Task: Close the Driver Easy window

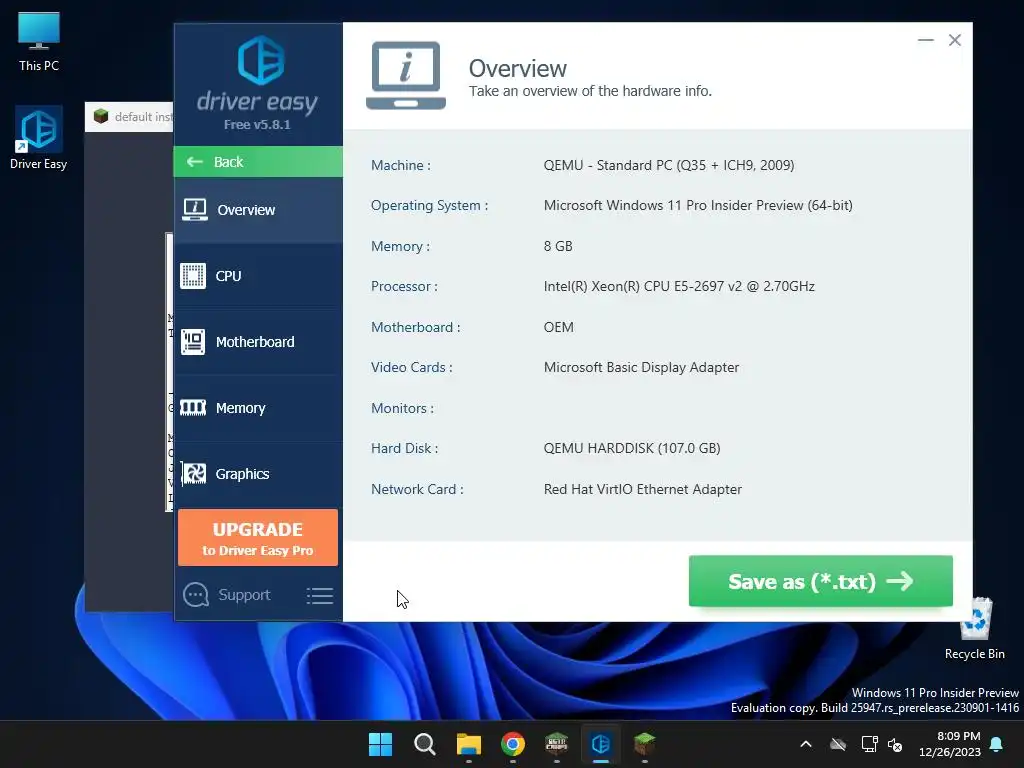Action: (x=955, y=40)
